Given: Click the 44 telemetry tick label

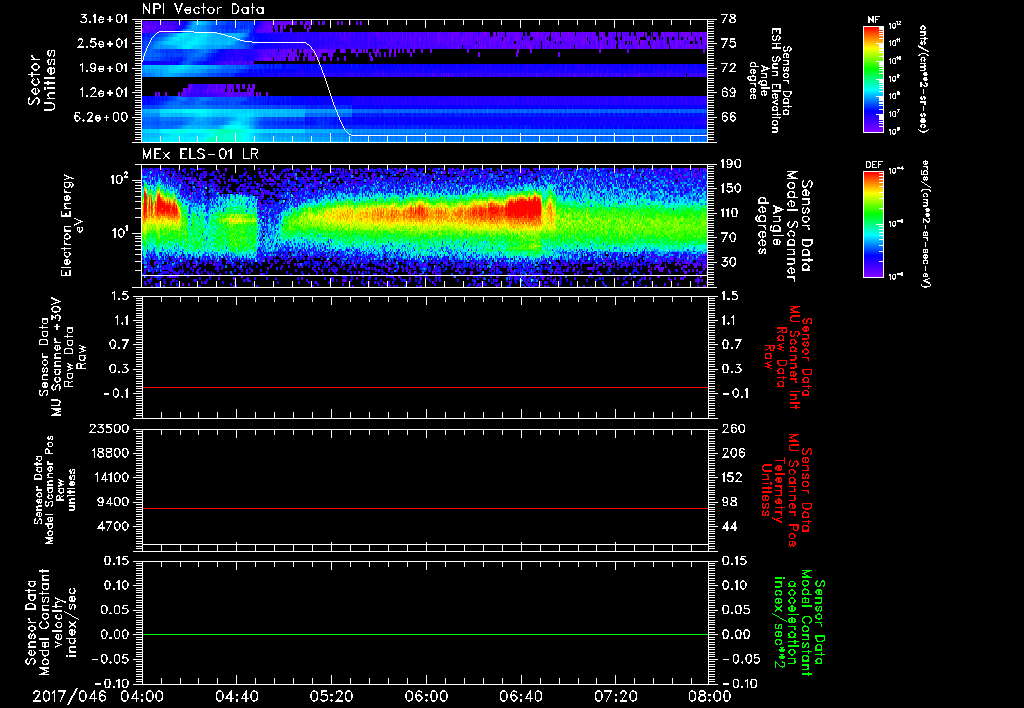Looking at the screenshot, I should [x=729, y=526].
